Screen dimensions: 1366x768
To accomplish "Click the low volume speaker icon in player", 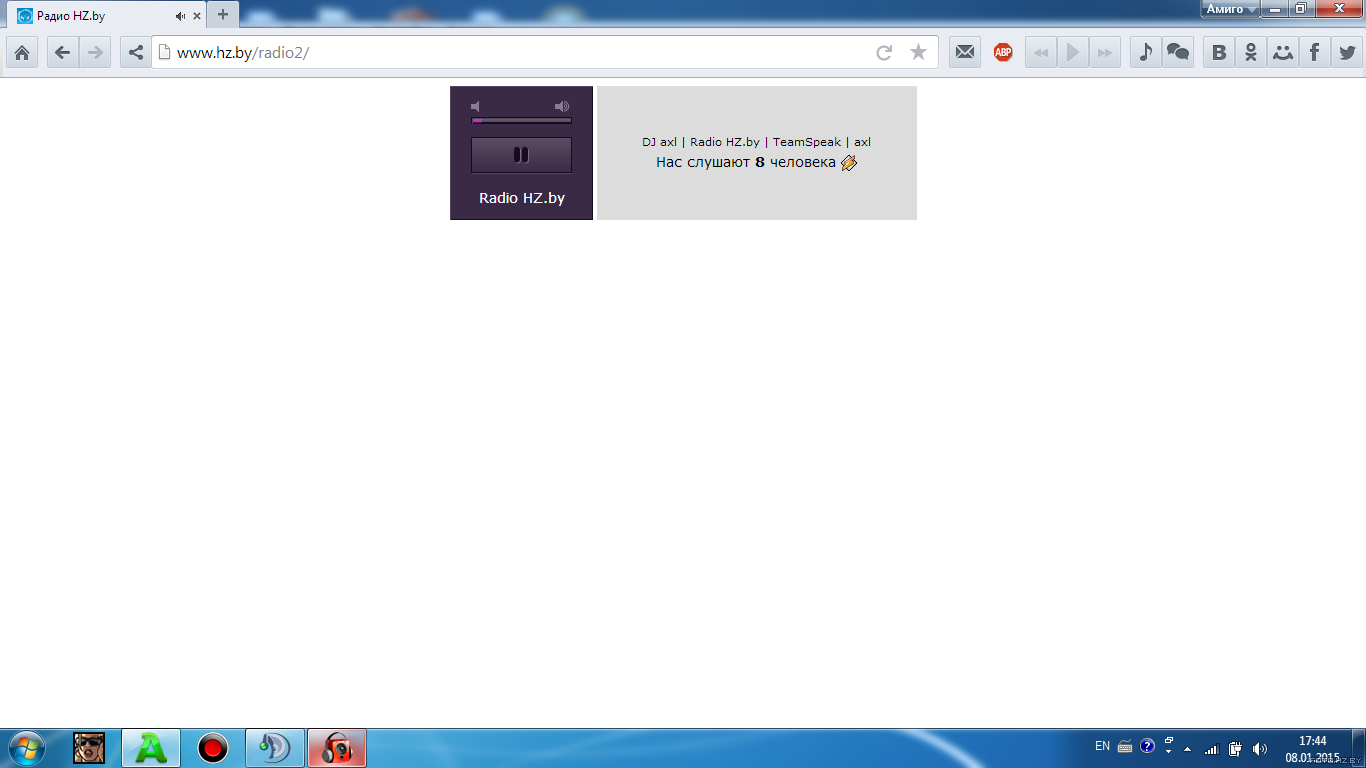I will pos(476,106).
